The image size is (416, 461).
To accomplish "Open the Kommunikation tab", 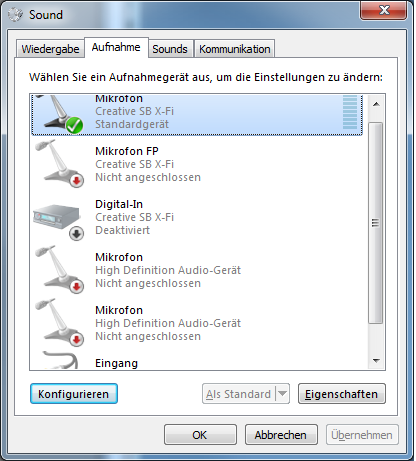I will 234,49.
